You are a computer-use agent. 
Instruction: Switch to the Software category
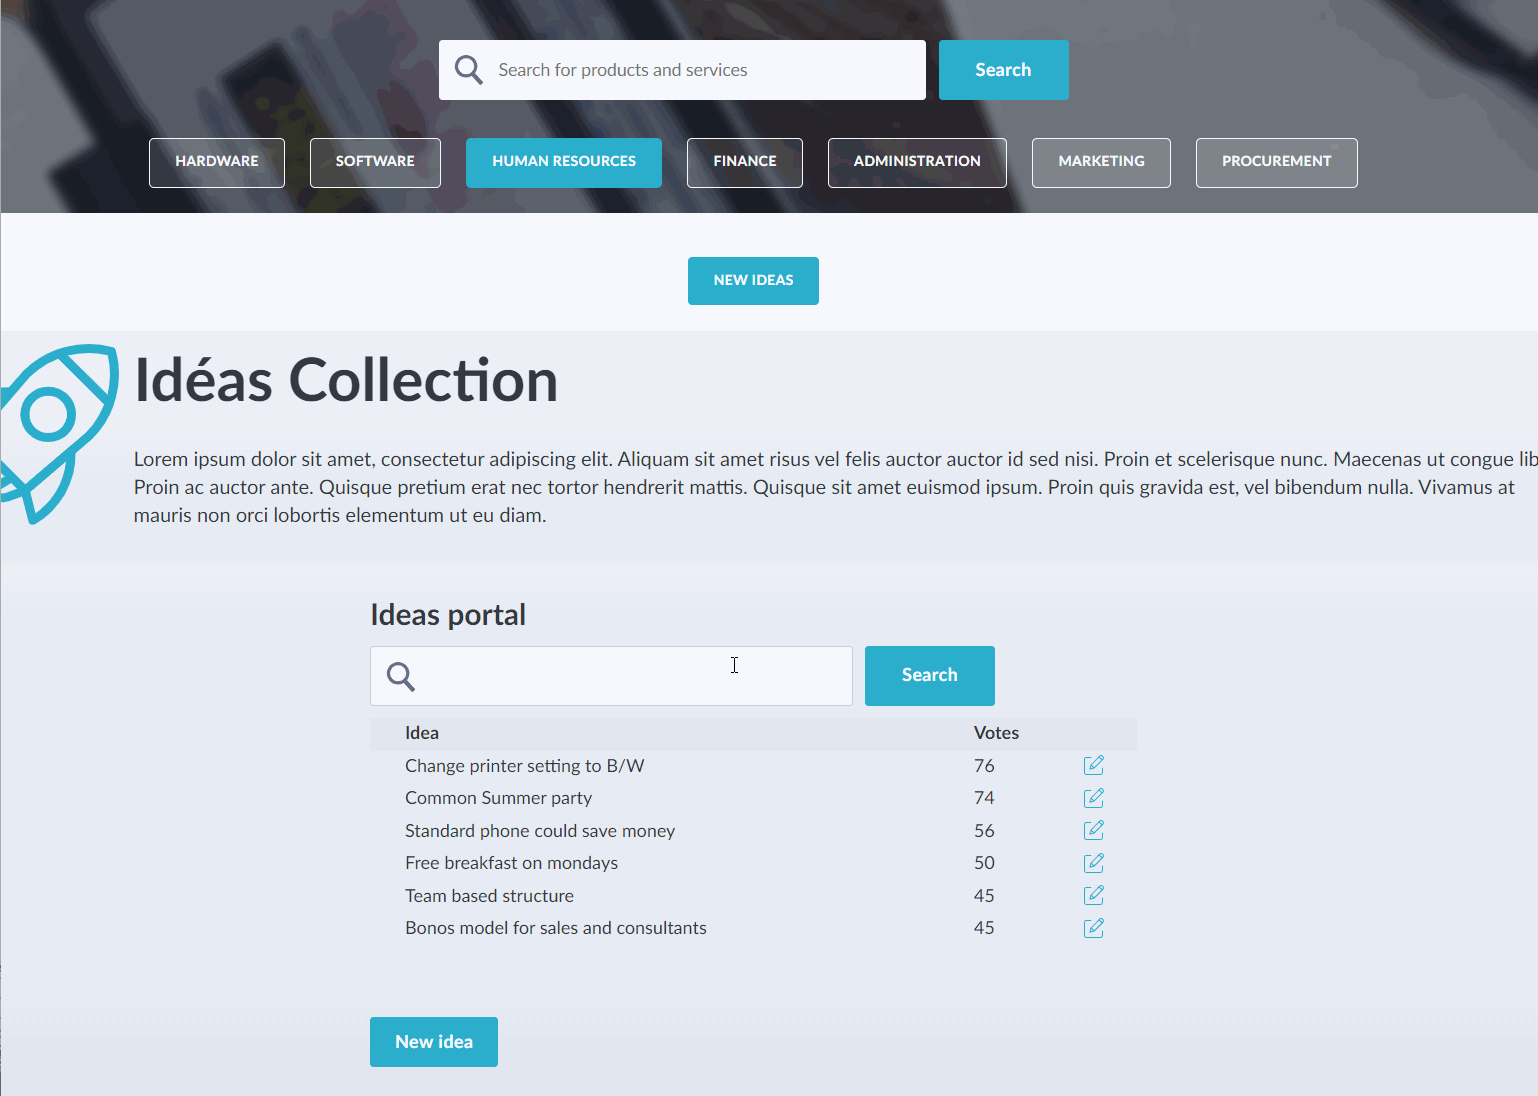375,162
